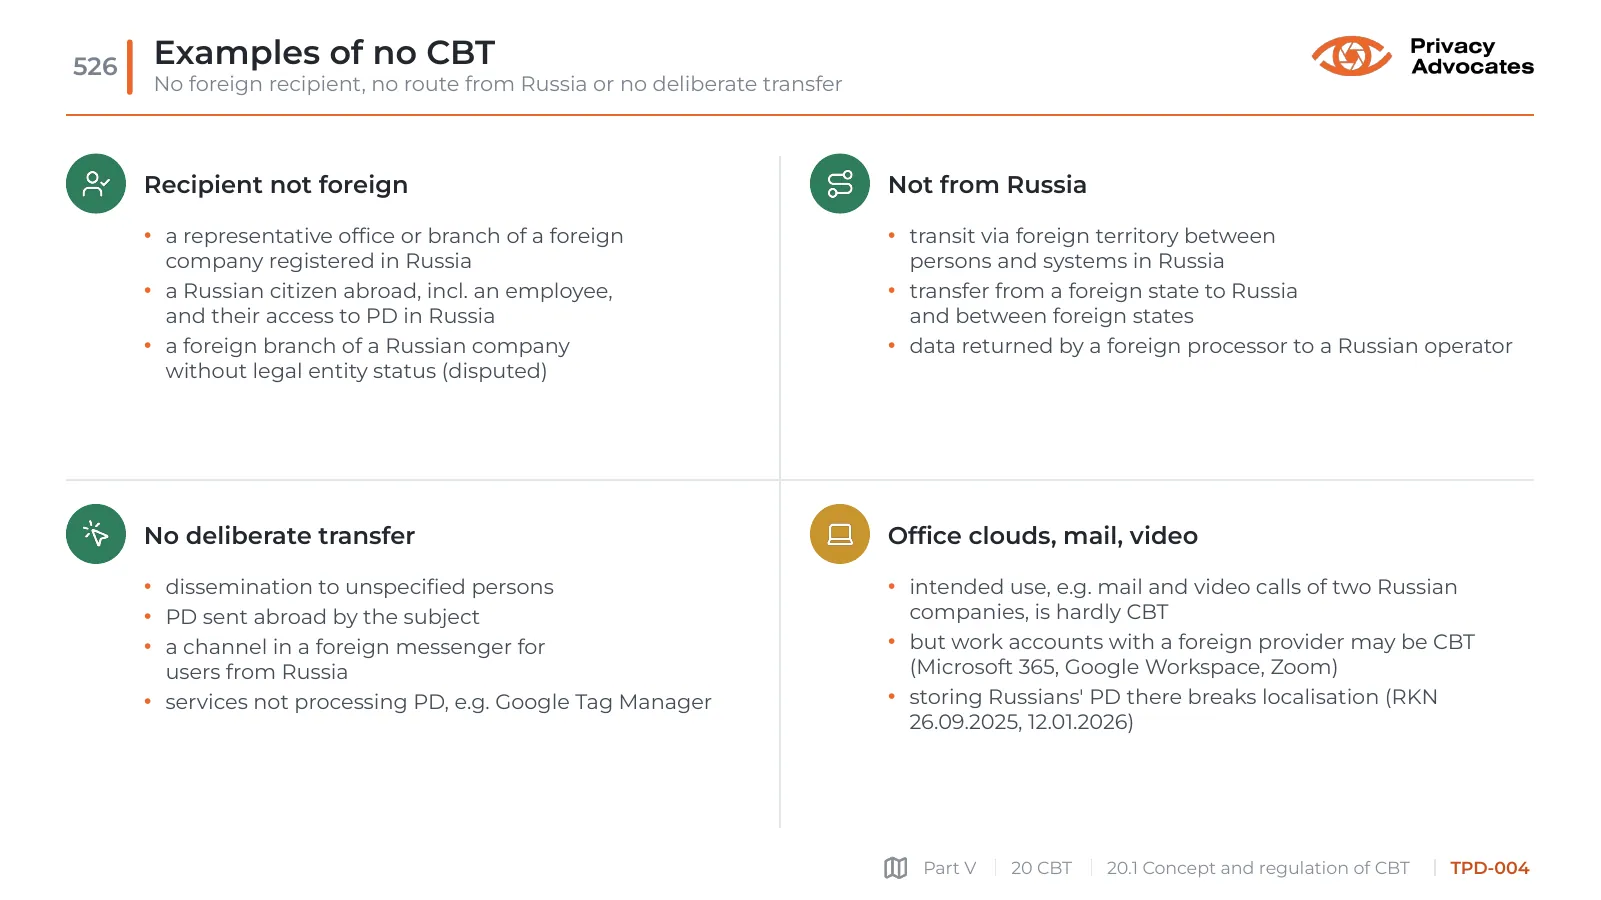Click the slide number 526
1601x900 pixels.
[x=95, y=67]
